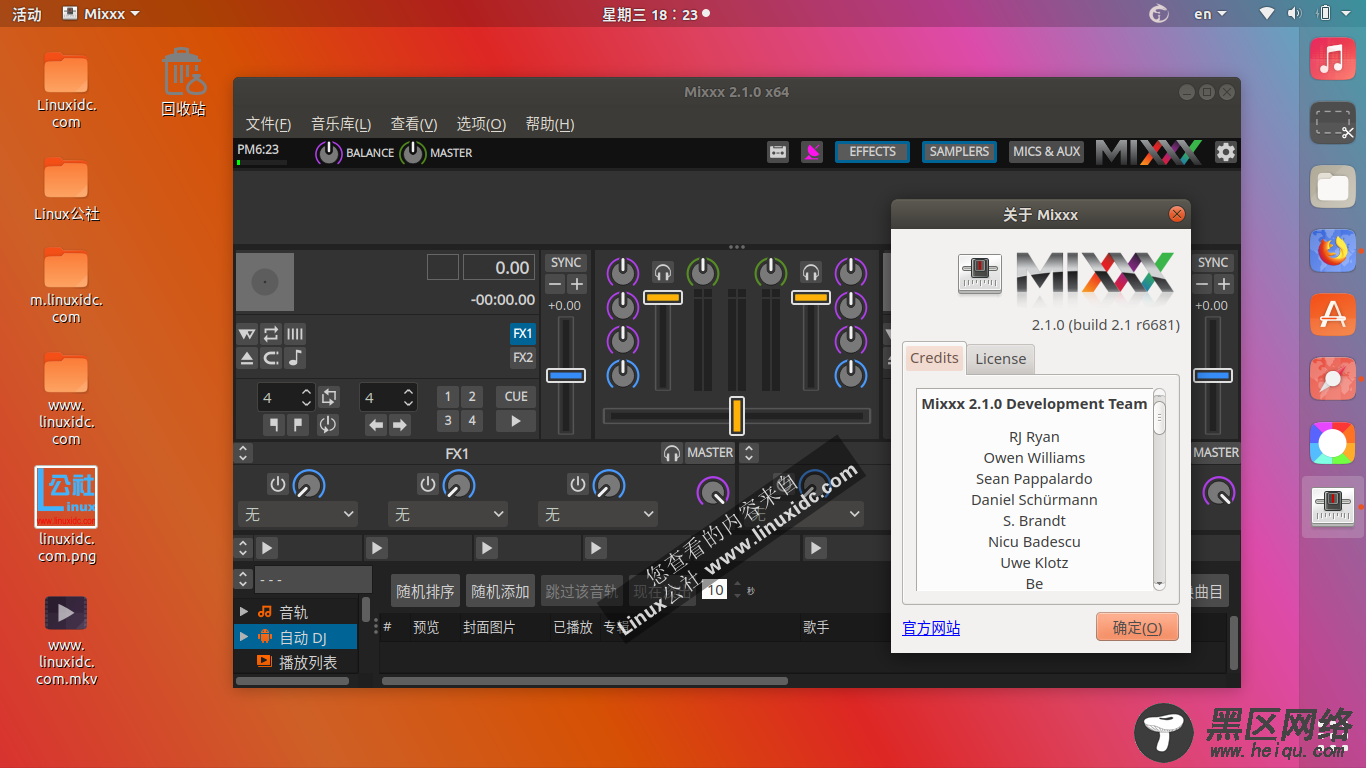1366x768 pixels.
Task: Toggle deck 1 headphone cue icon
Action: [x=662, y=272]
